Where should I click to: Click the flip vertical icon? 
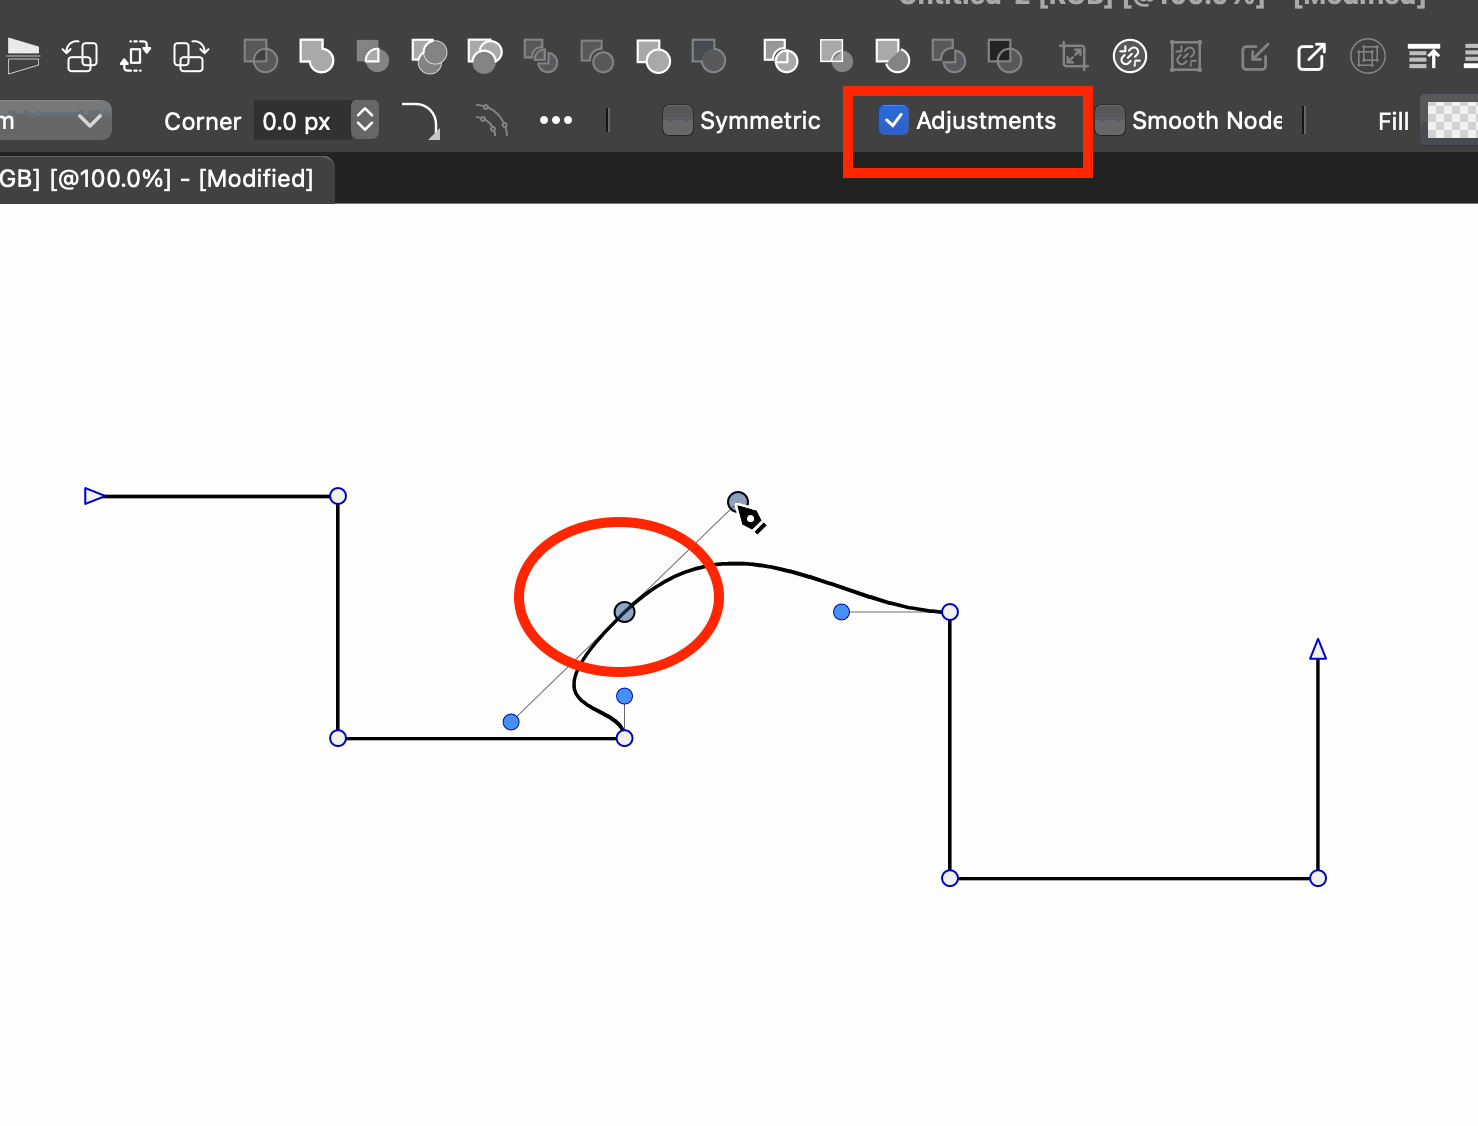pos(22,56)
